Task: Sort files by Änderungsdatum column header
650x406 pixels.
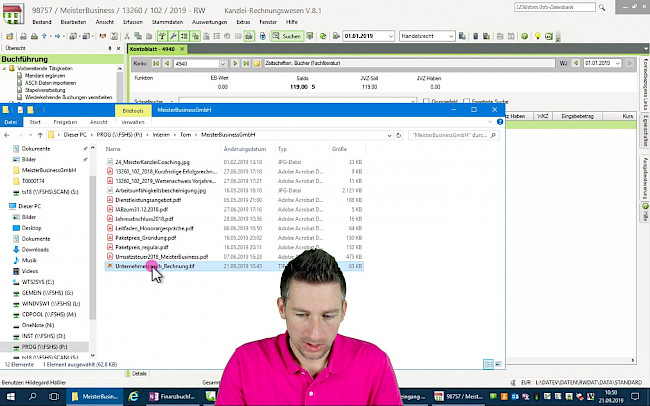Action: [245, 148]
